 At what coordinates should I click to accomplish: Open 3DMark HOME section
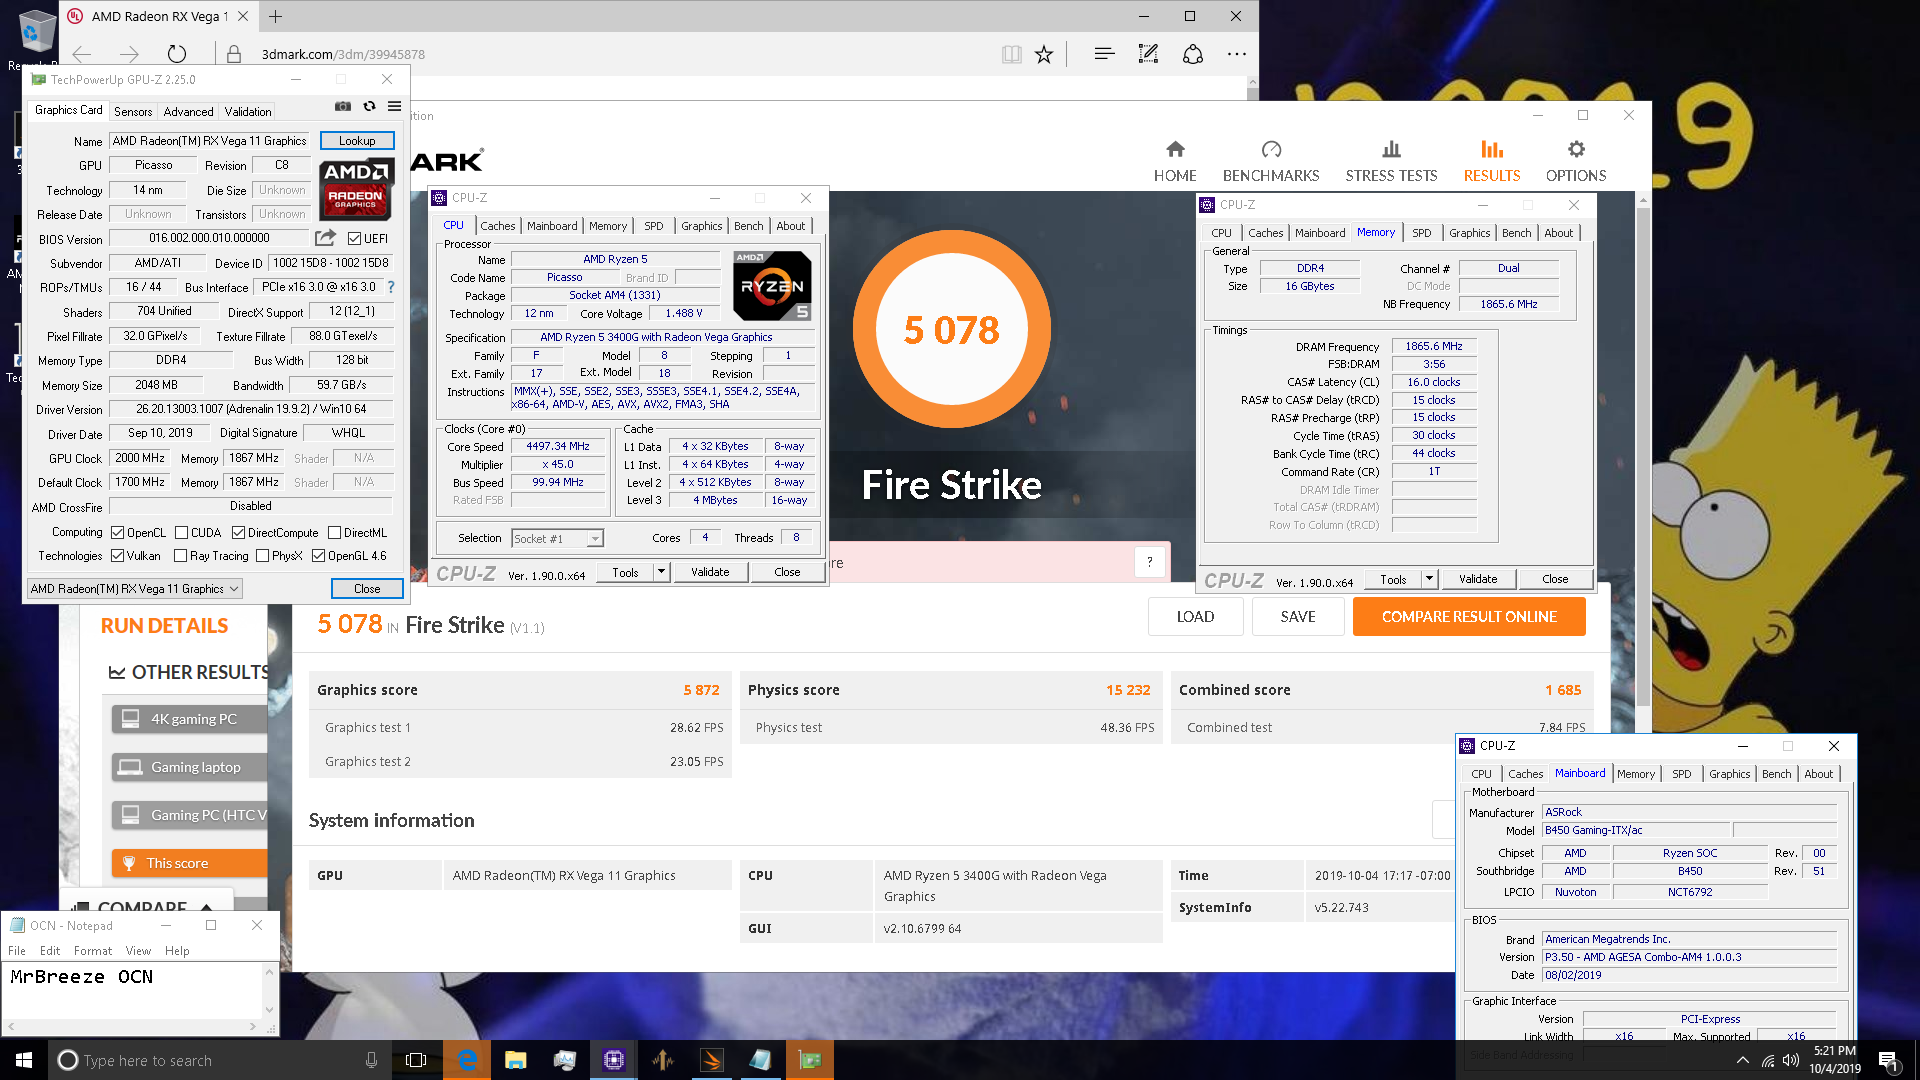pos(1175,162)
